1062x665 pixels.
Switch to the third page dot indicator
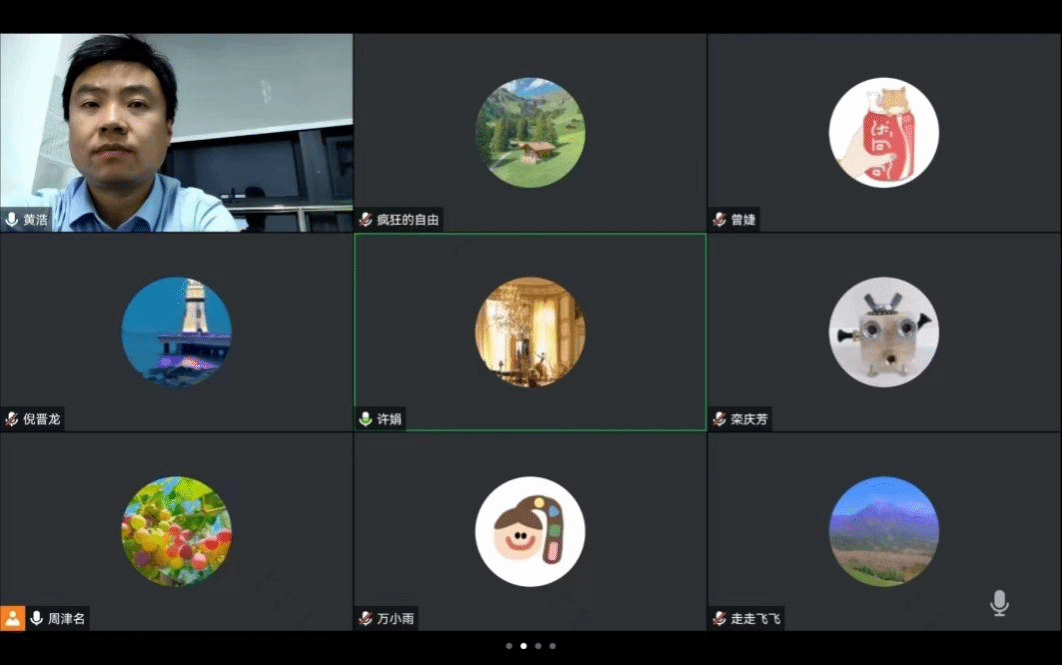coord(538,646)
